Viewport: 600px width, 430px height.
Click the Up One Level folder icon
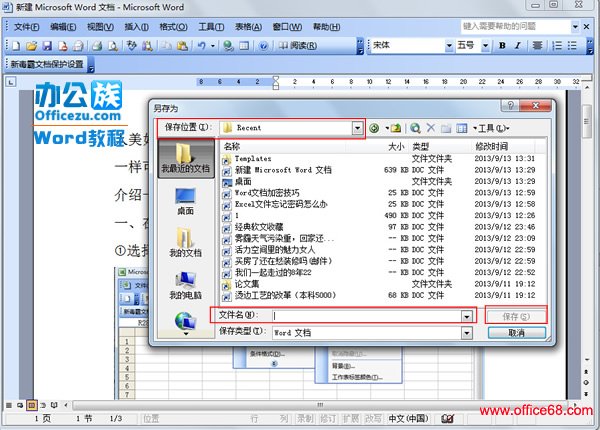396,128
